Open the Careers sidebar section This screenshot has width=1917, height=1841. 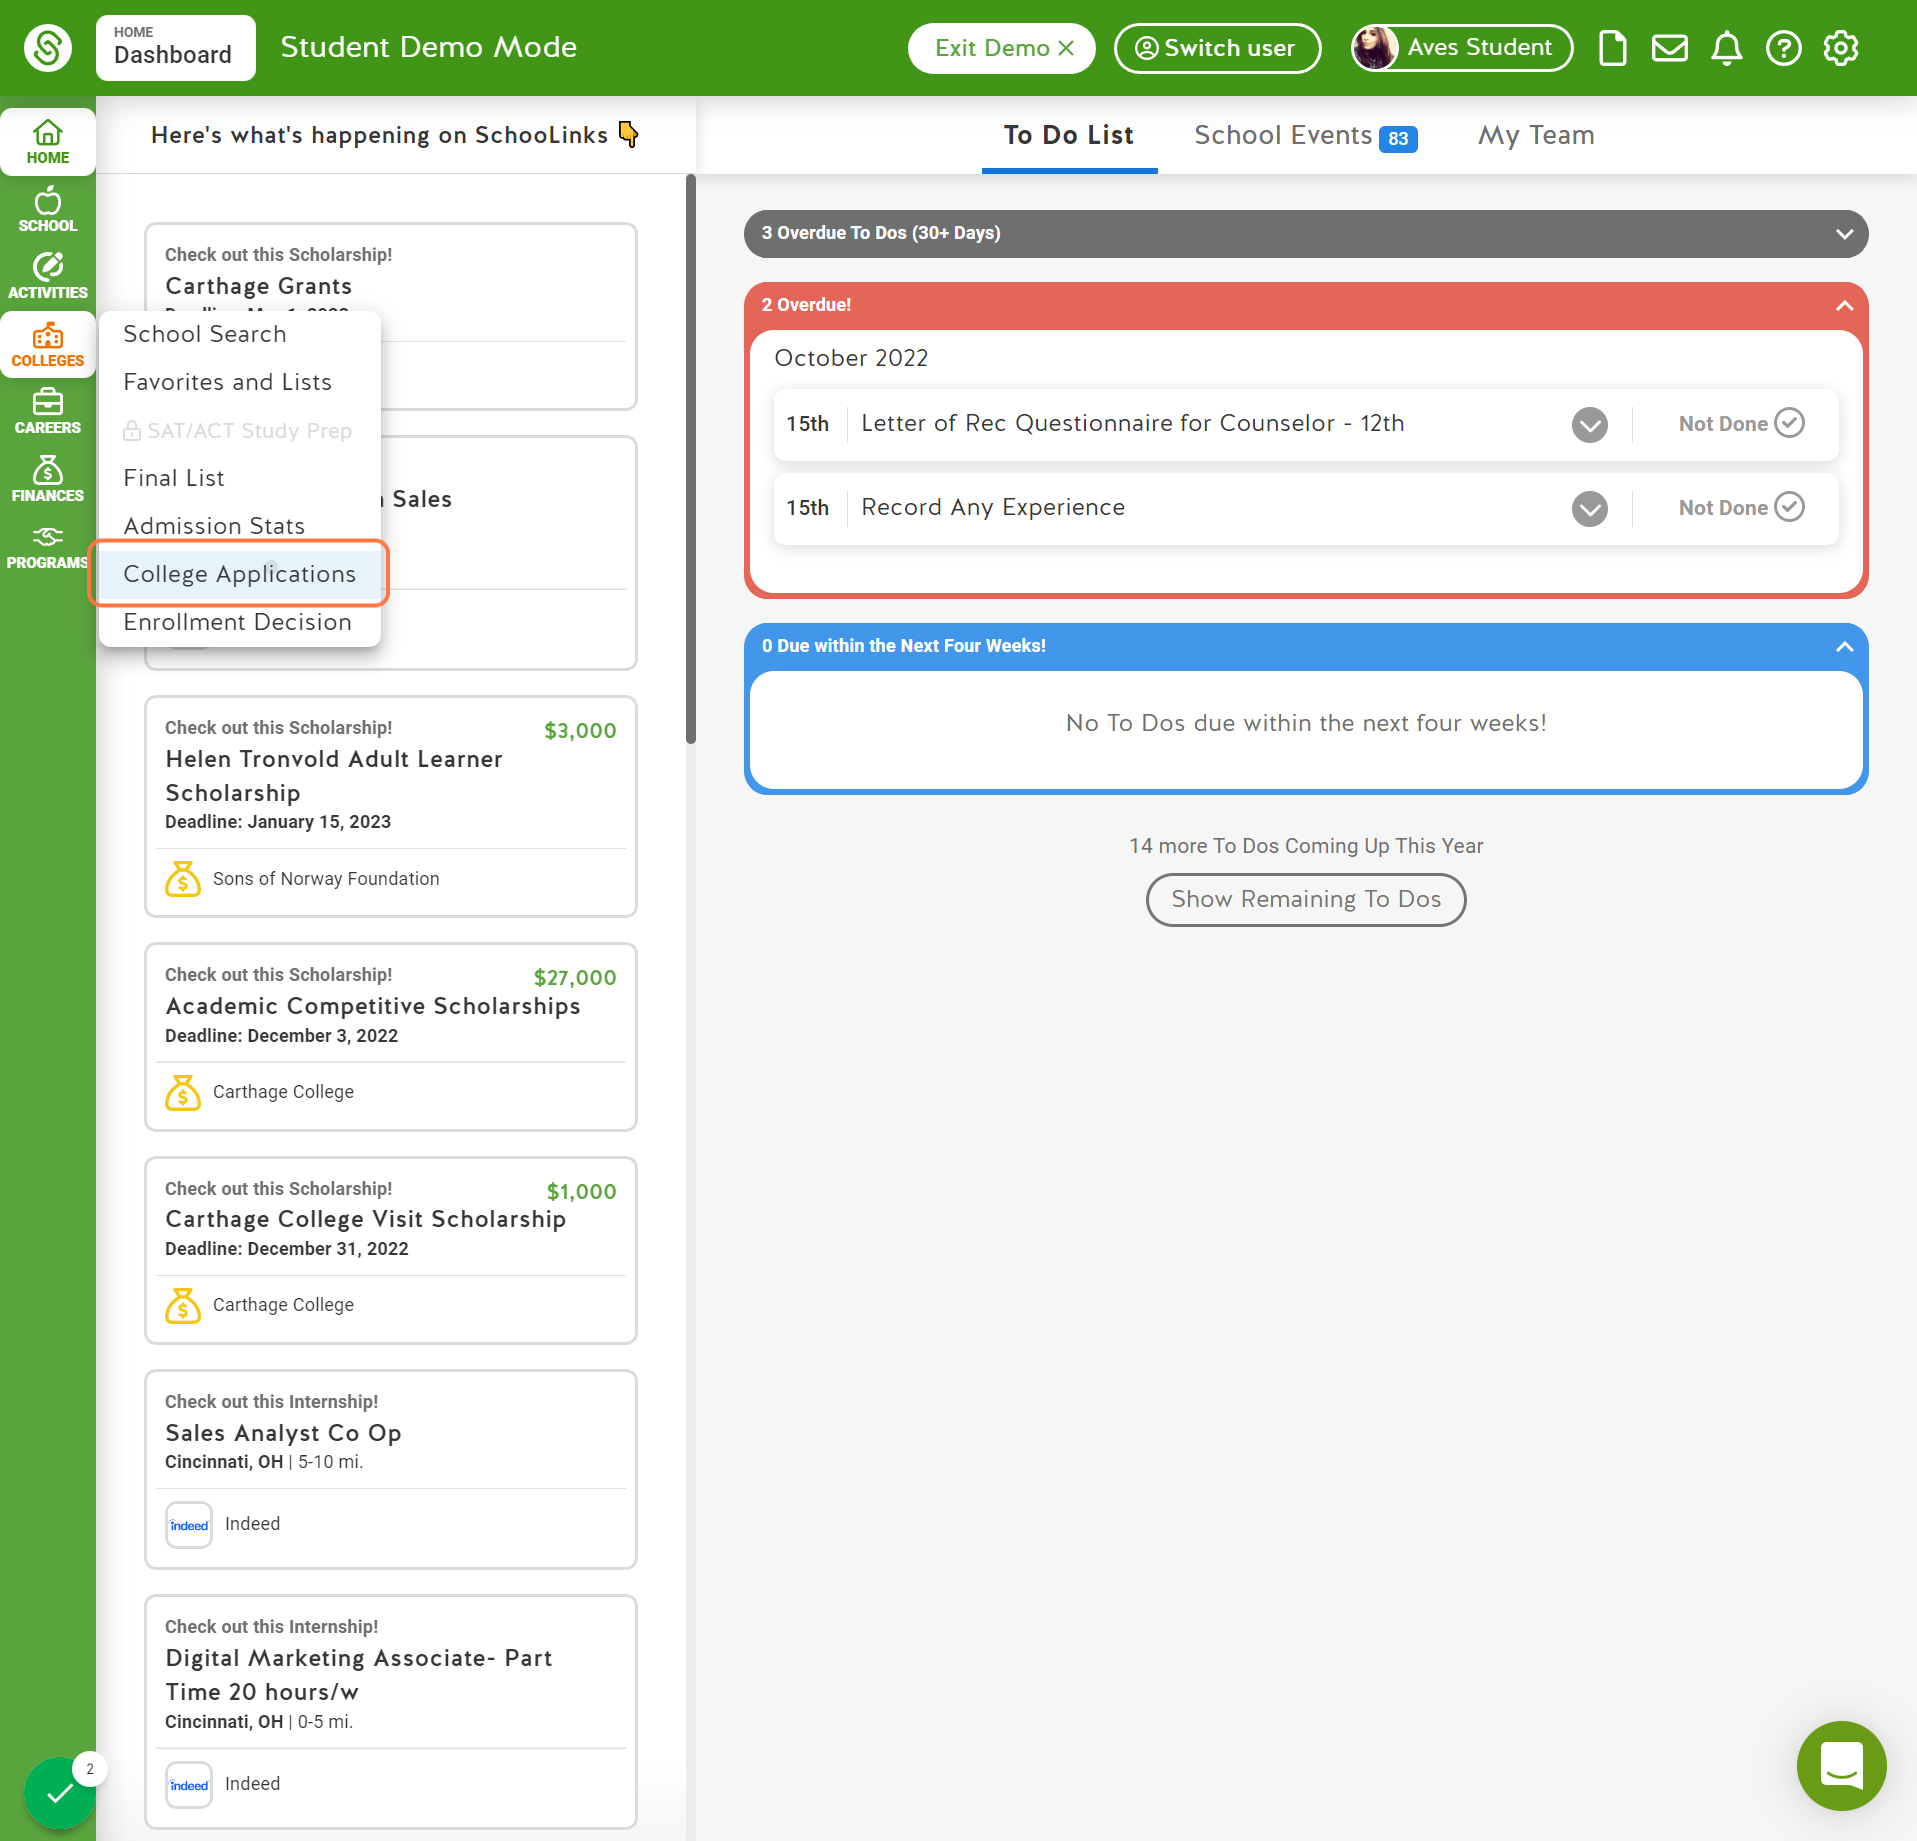48,412
